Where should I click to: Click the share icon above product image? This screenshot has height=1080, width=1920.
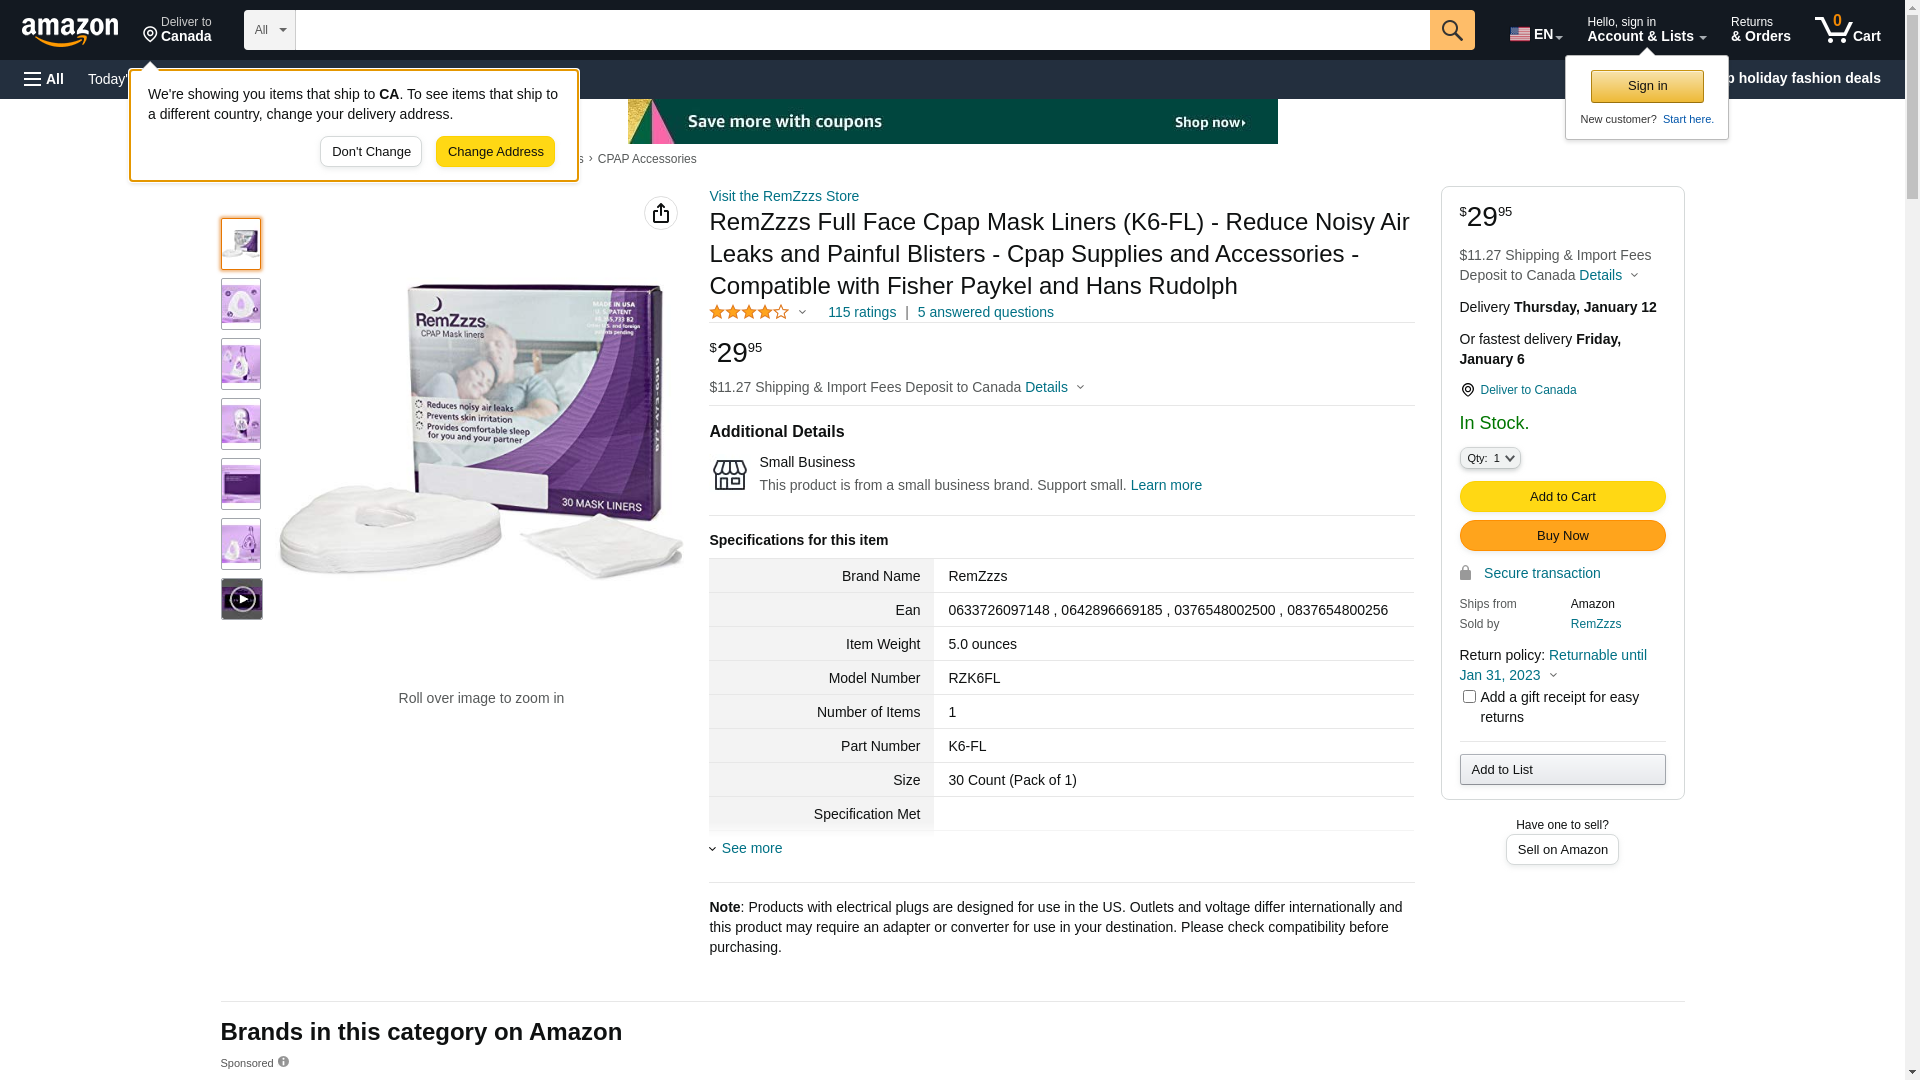click(661, 213)
